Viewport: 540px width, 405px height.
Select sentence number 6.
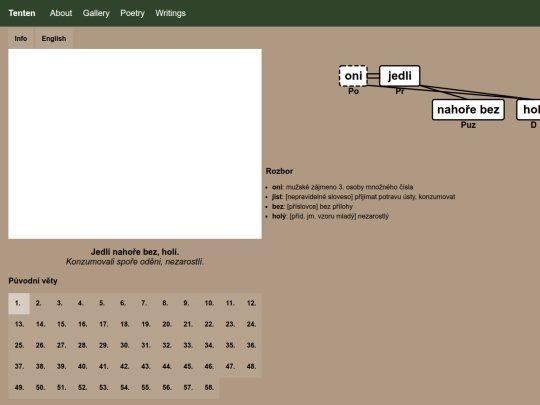click(x=124, y=303)
